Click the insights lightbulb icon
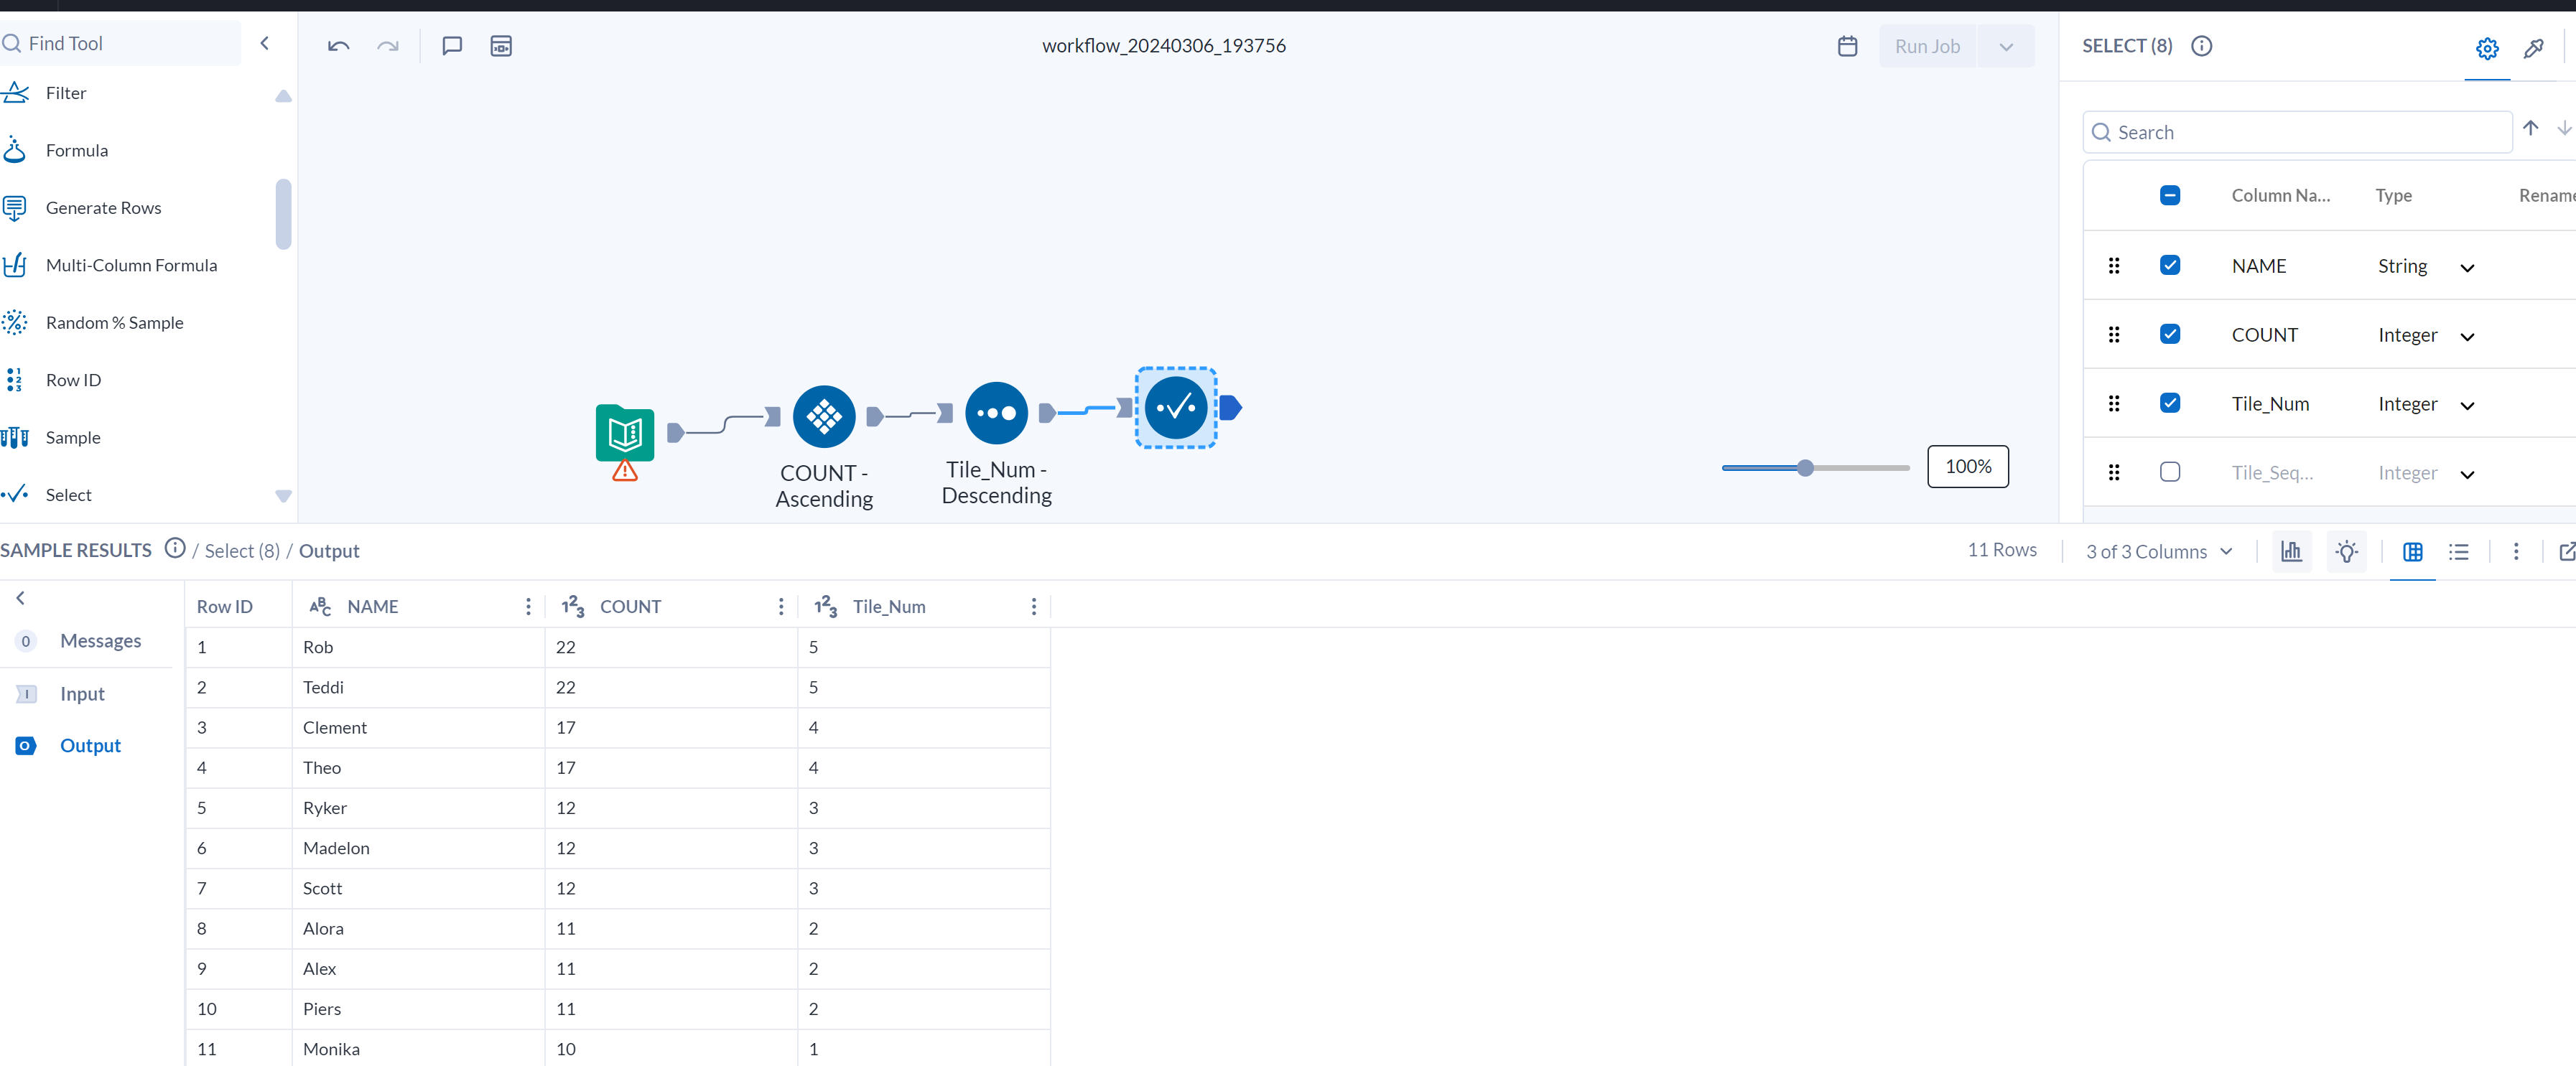This screenshot has height=1066, width=2576. [x=2346, y=551]
